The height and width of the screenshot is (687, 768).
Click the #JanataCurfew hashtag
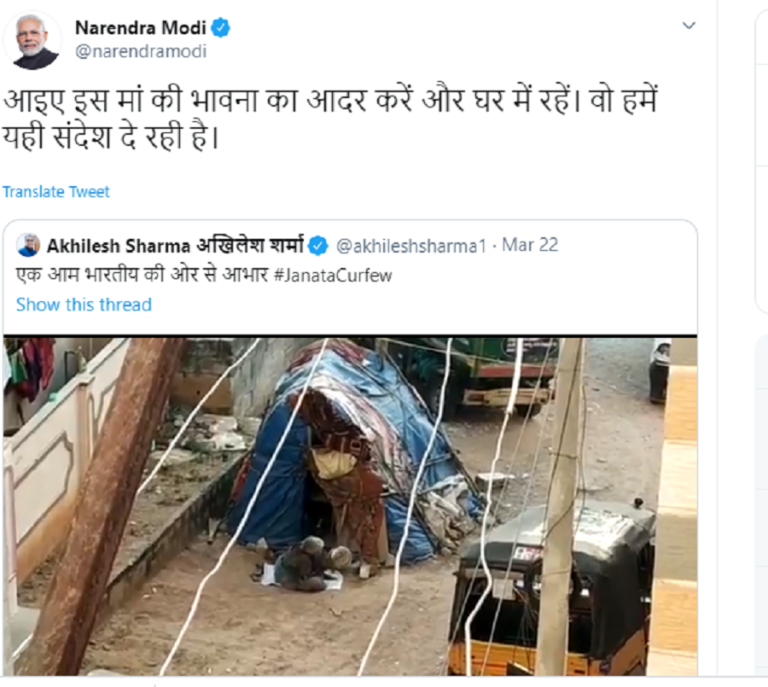338,275
